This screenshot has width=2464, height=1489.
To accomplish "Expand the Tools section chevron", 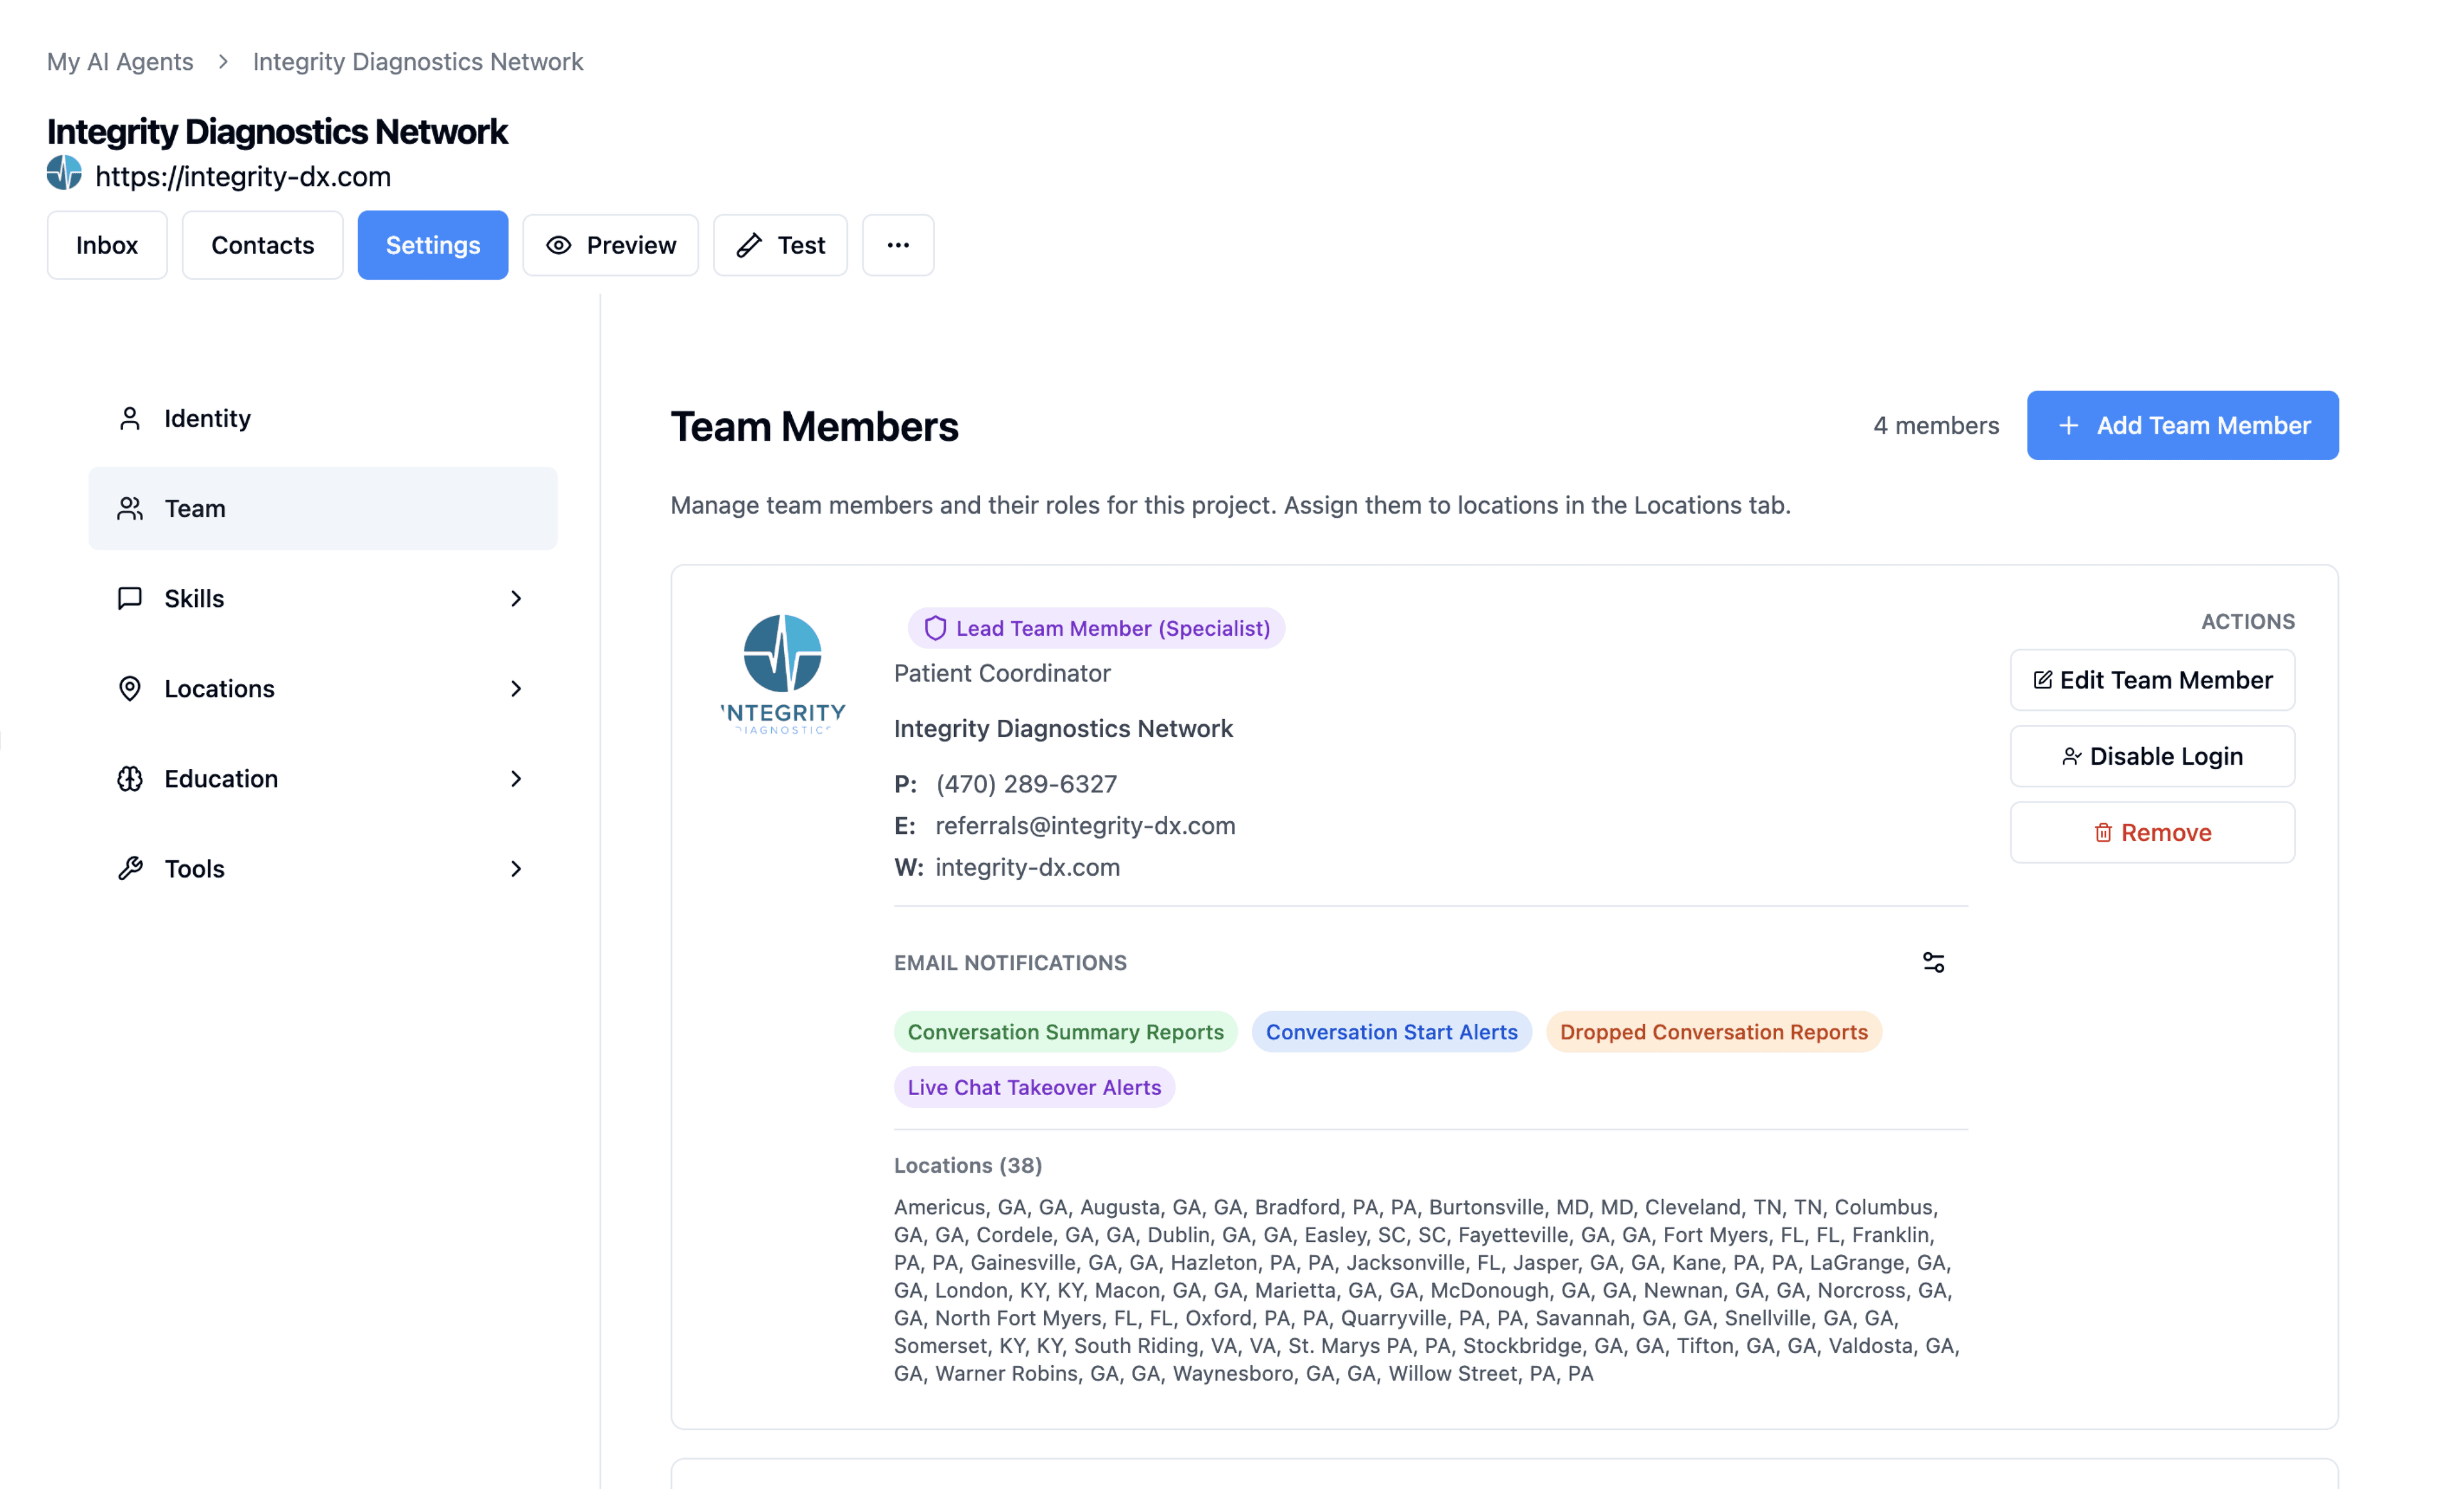I will pos(516,868).
